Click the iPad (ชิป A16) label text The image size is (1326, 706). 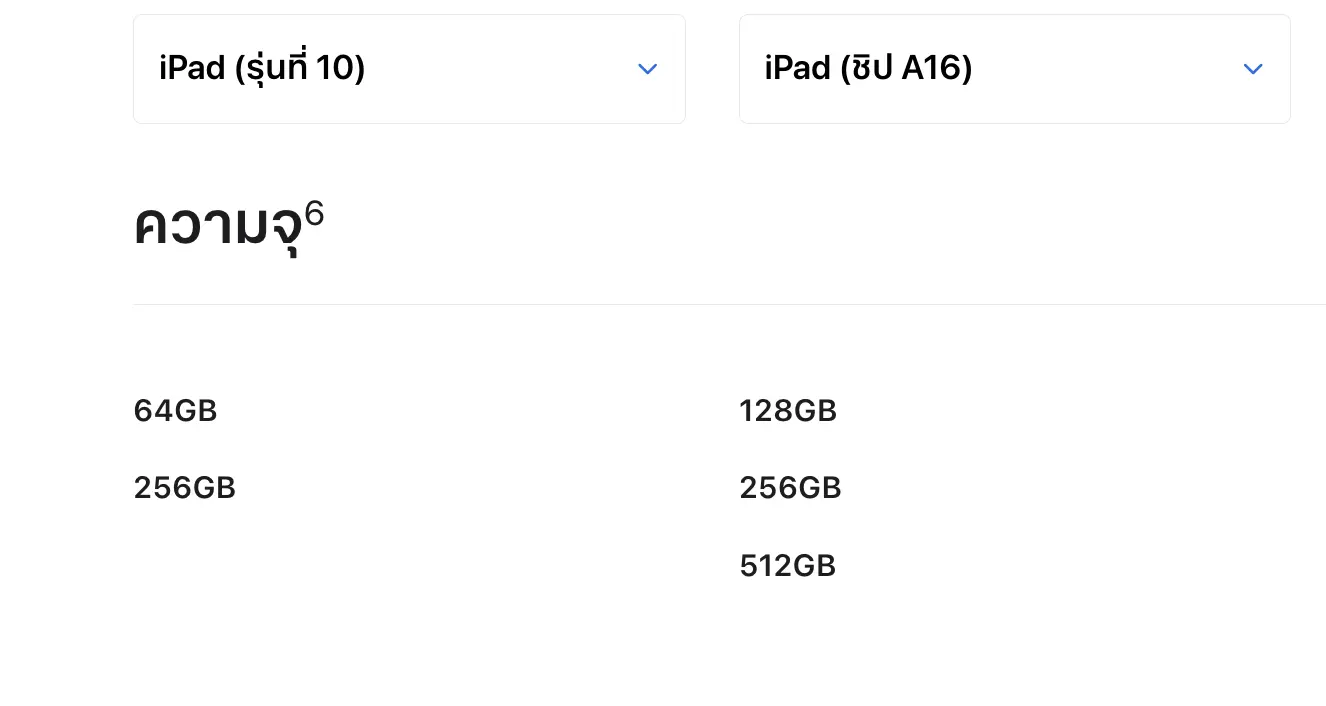[x=868, y=69]
